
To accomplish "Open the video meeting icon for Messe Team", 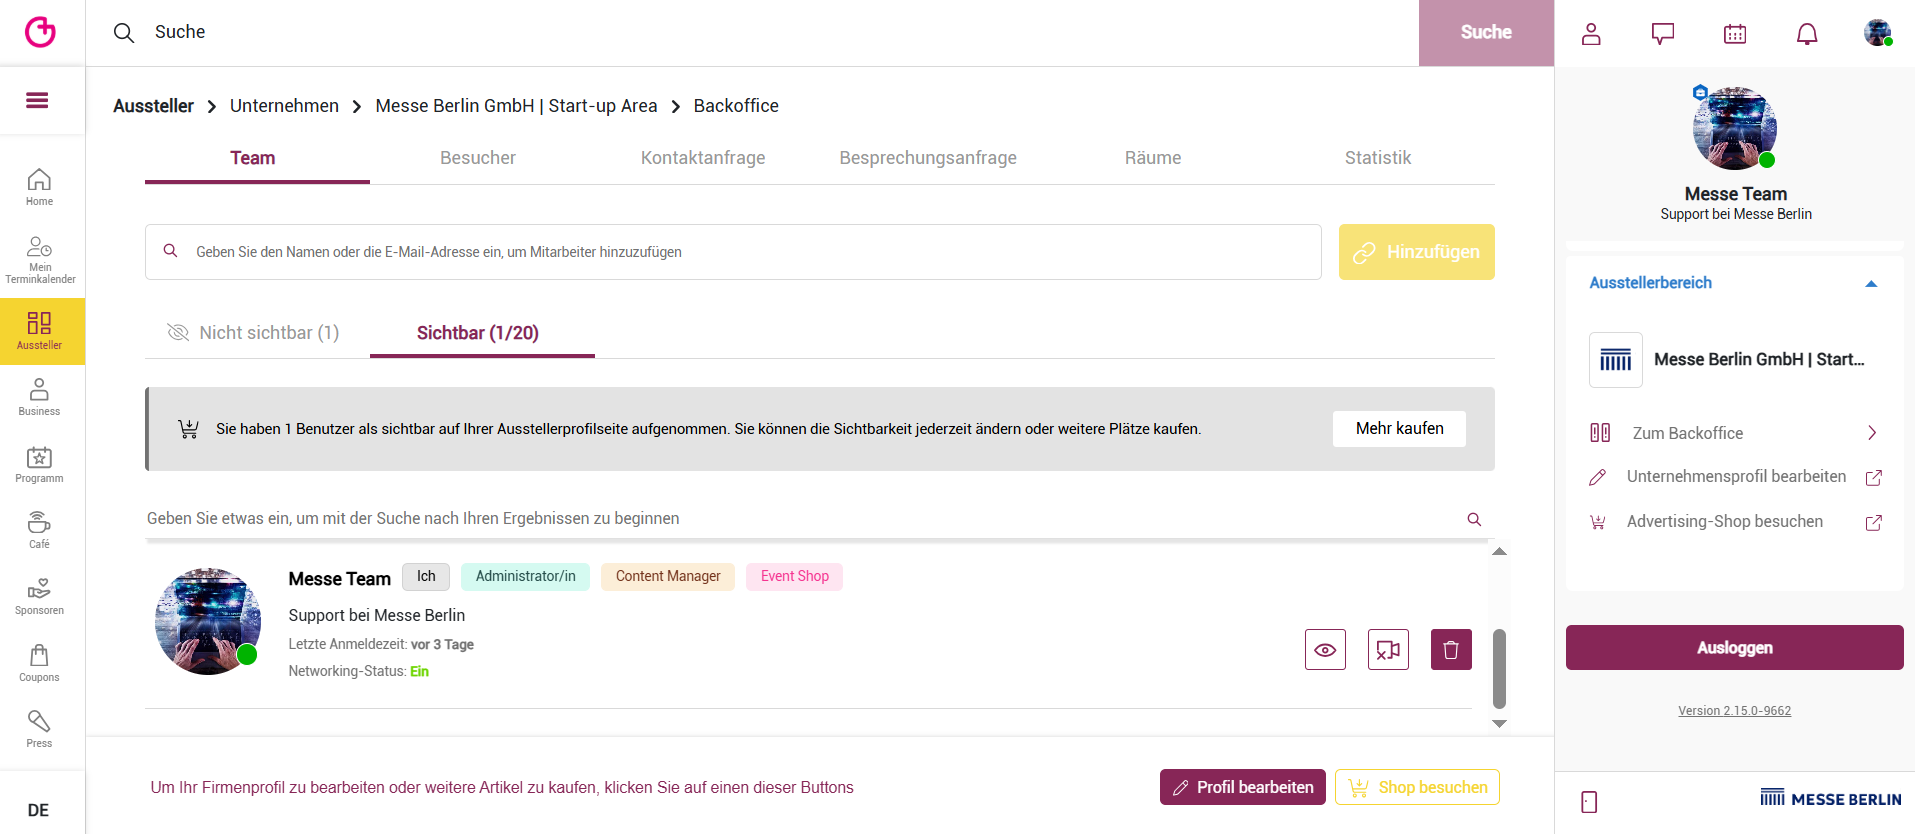I will coord(1388,650).
